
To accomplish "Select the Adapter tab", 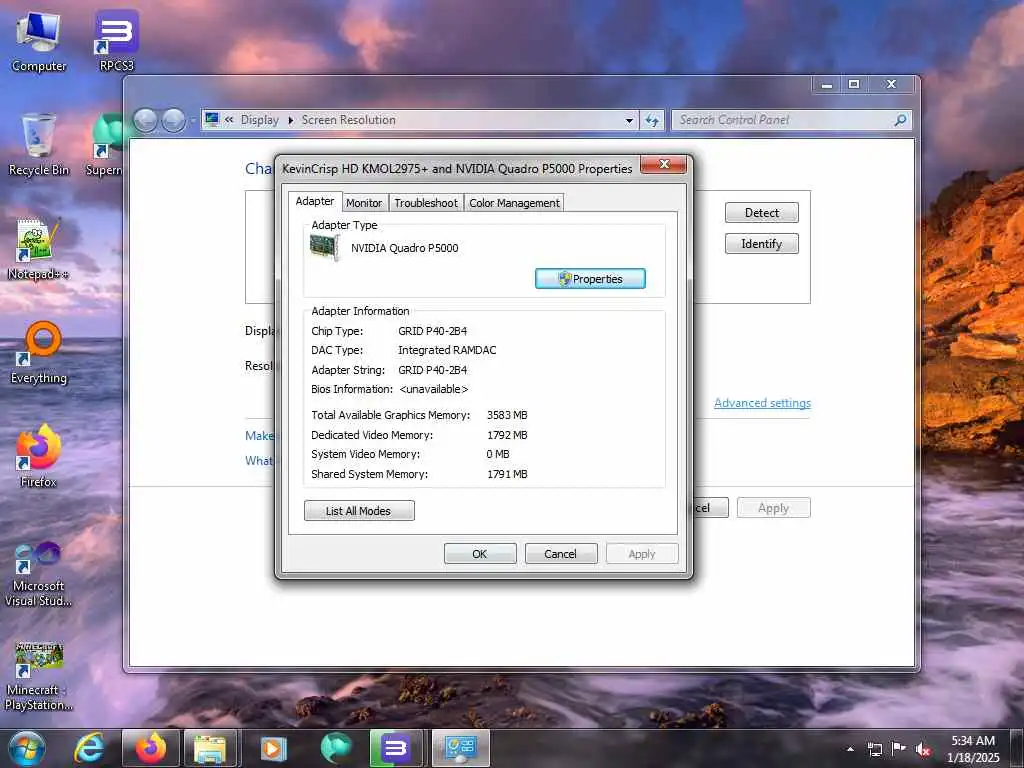I will click(x=315, y=201).
